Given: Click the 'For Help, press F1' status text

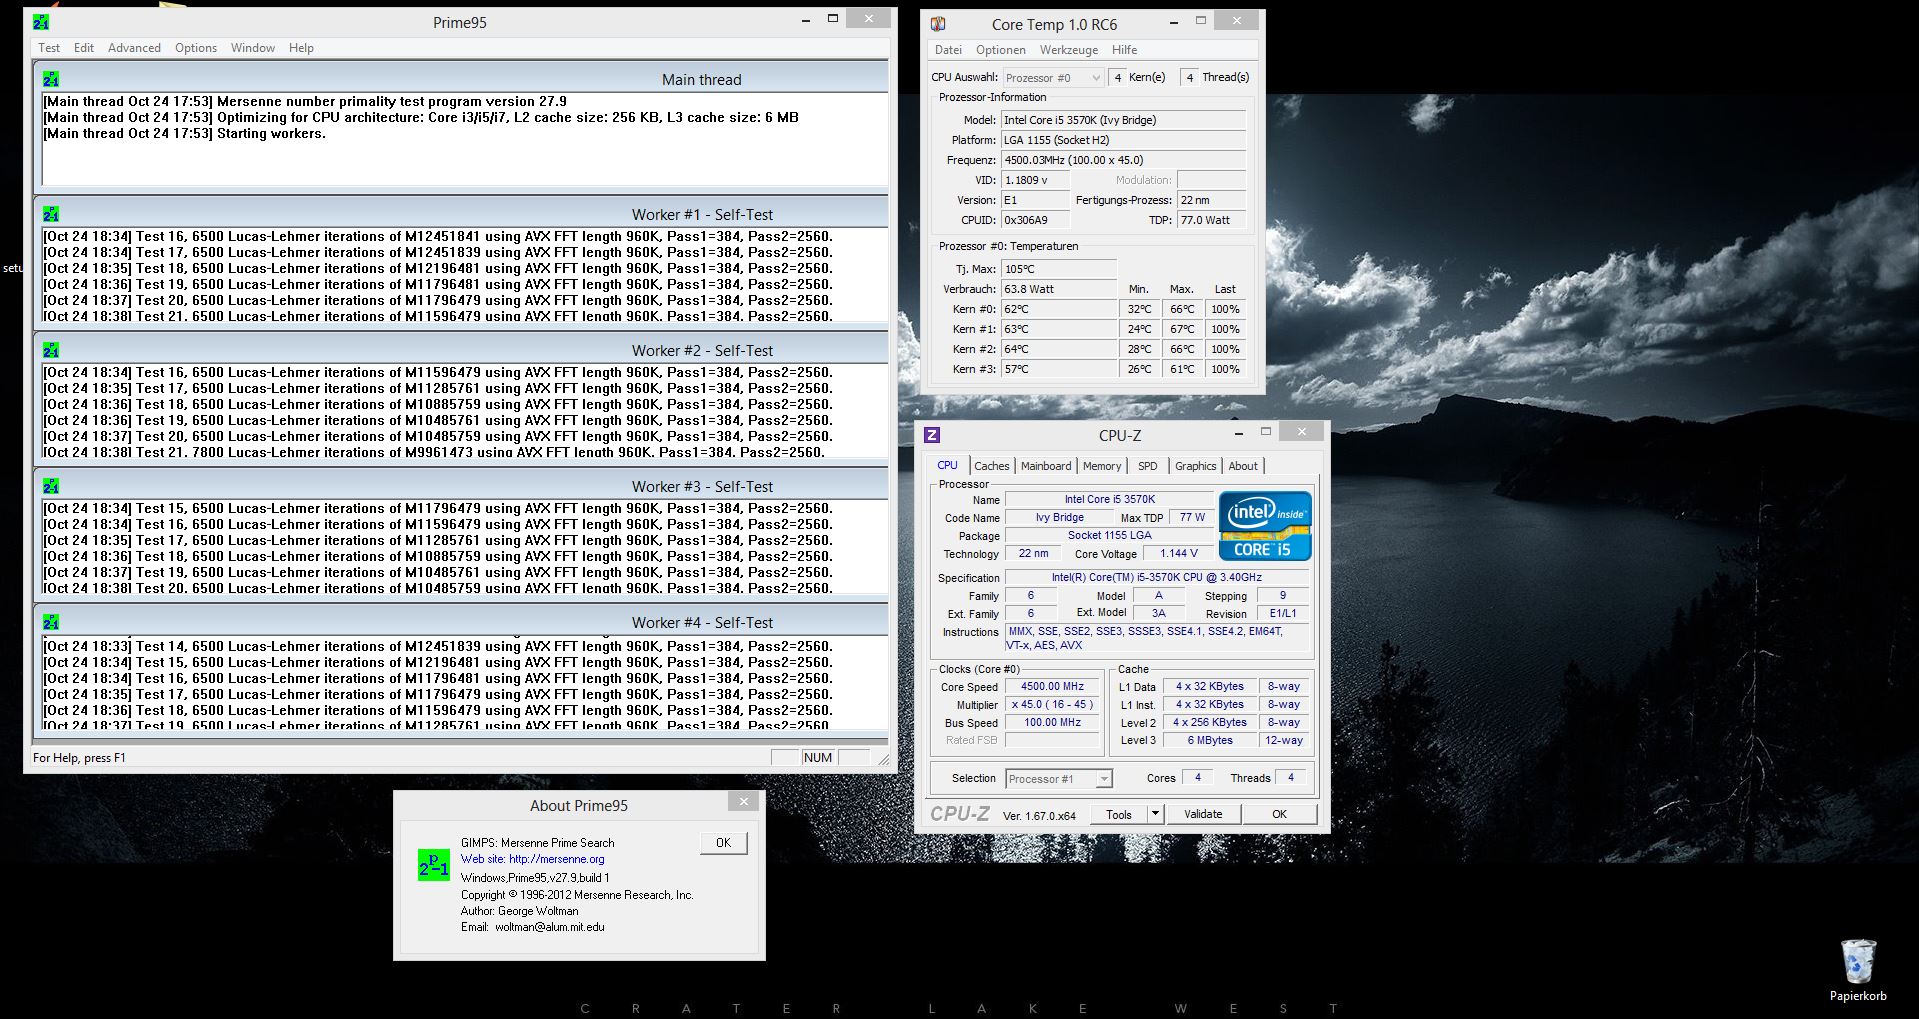Looking at the screenshot, I should (x=79, y=758).
